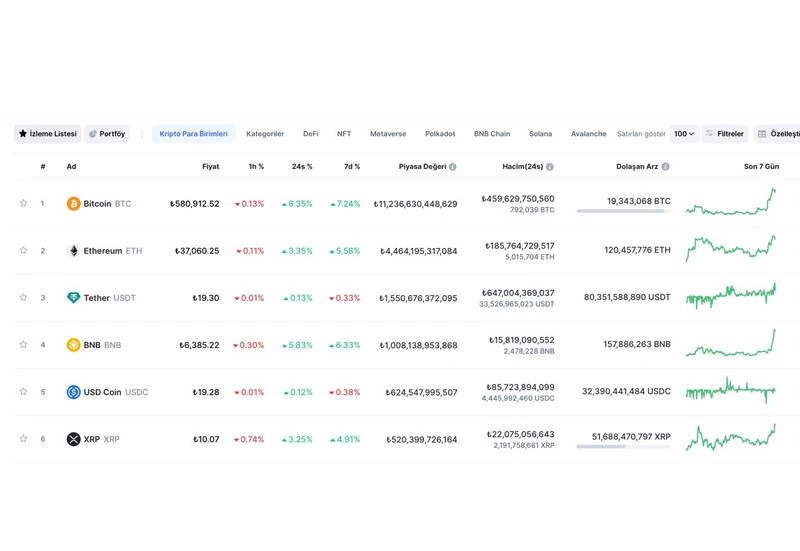The width and height of the screenshot is (800, 551).
Task: Click info icon next to Dolaşan Arz
Action: point(666,167)
